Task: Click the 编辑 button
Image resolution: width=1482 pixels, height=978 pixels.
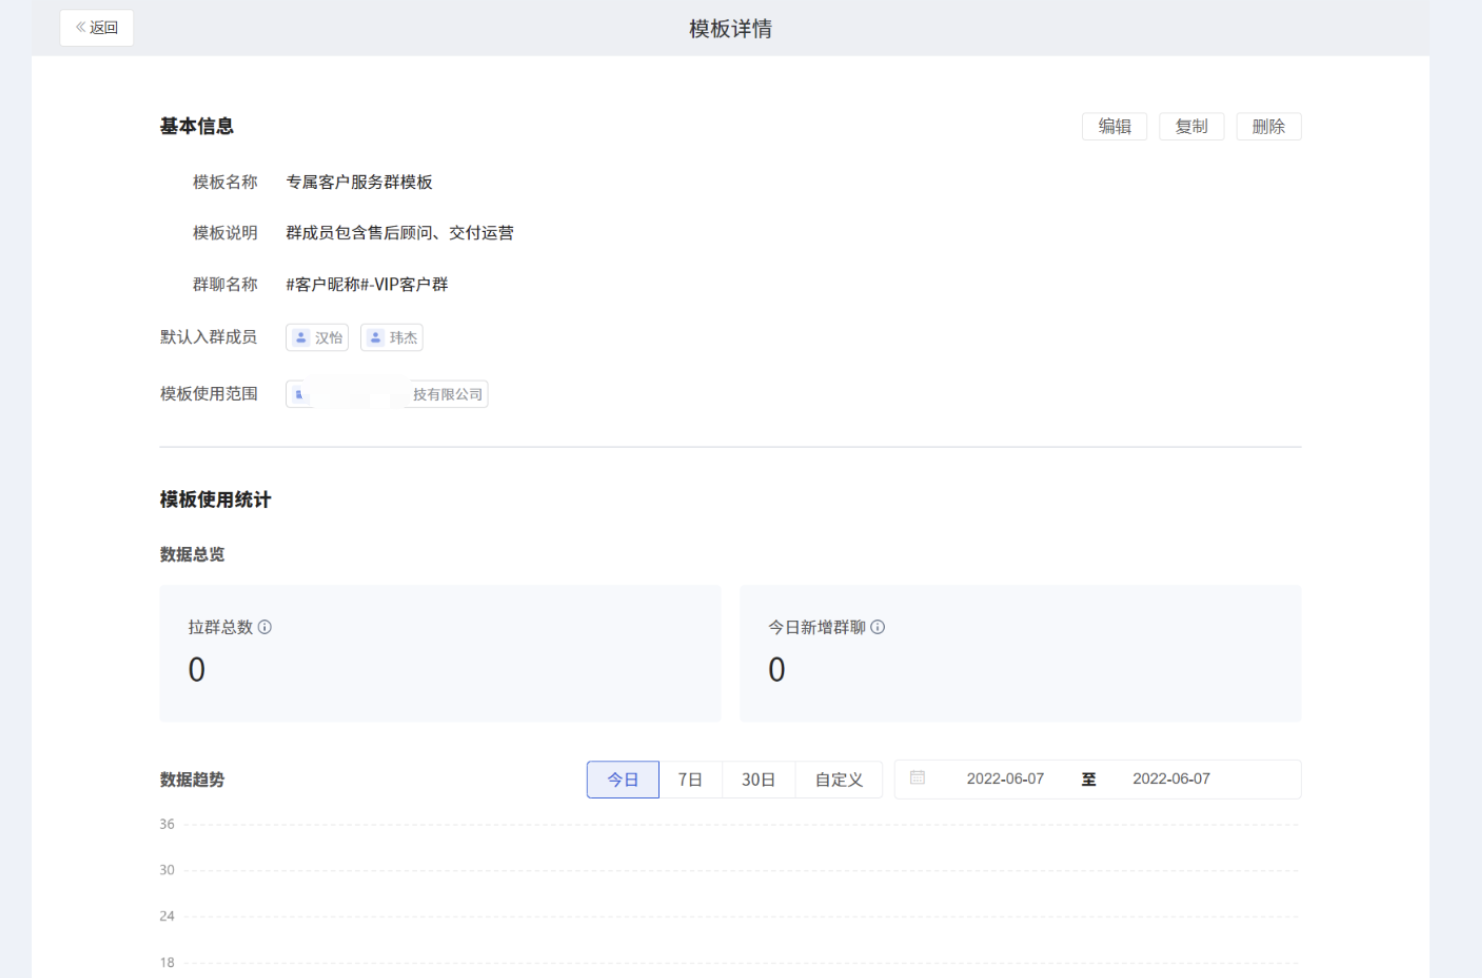Action: point(1115,126)
